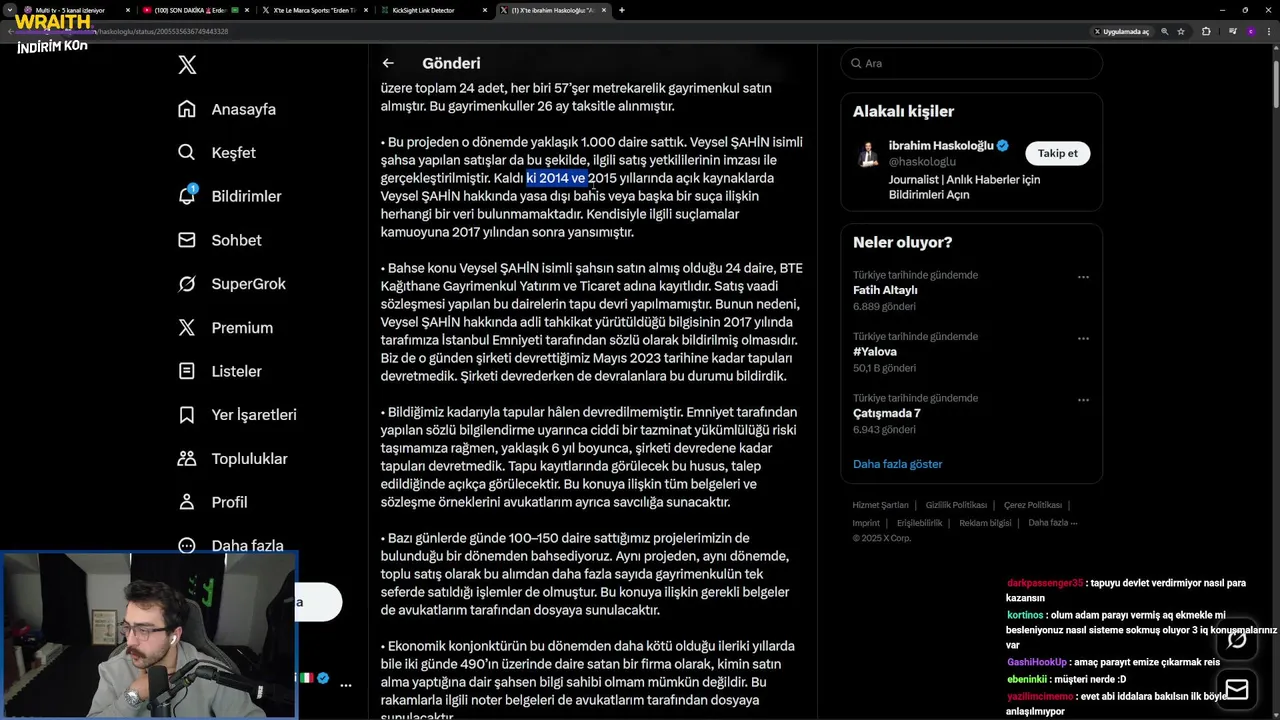Bookmark this page with the star
This screenshot has width=1280, height=720.
(x=1181, y=31)
